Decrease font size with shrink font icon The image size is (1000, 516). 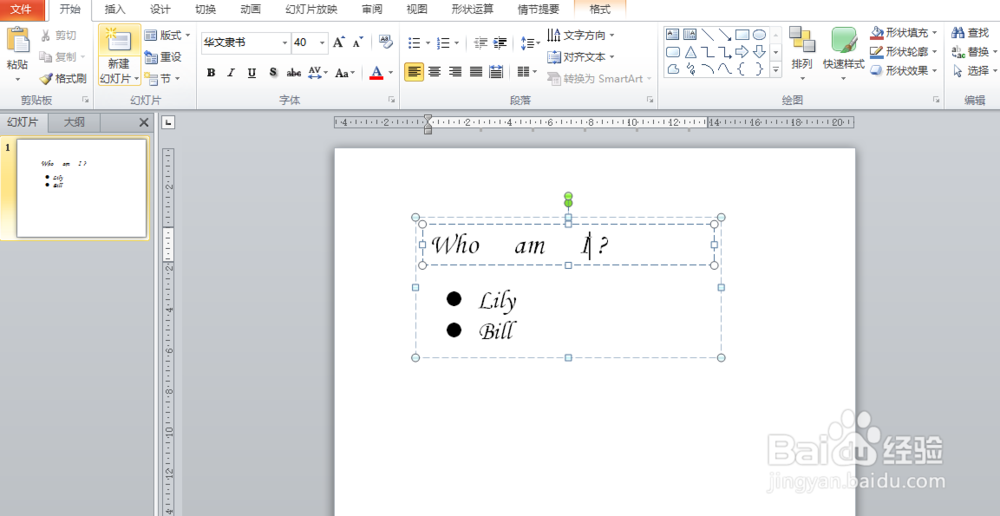click(358, 43)
